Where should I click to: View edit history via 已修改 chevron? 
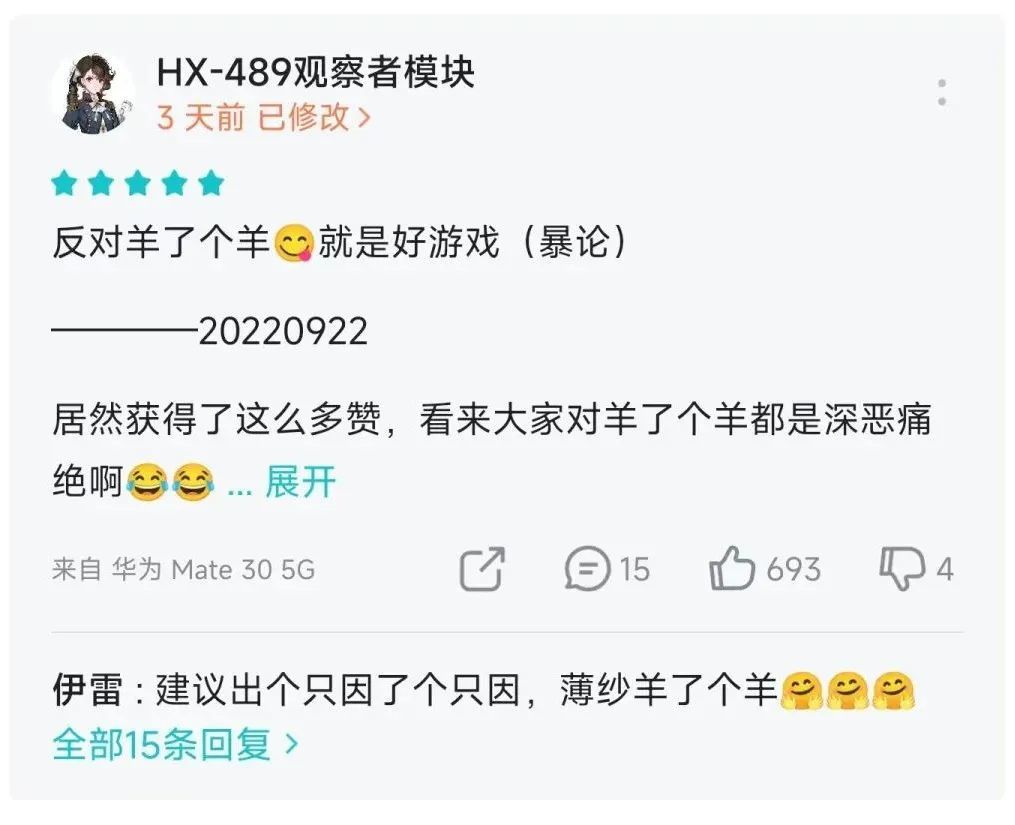(315, 117)
